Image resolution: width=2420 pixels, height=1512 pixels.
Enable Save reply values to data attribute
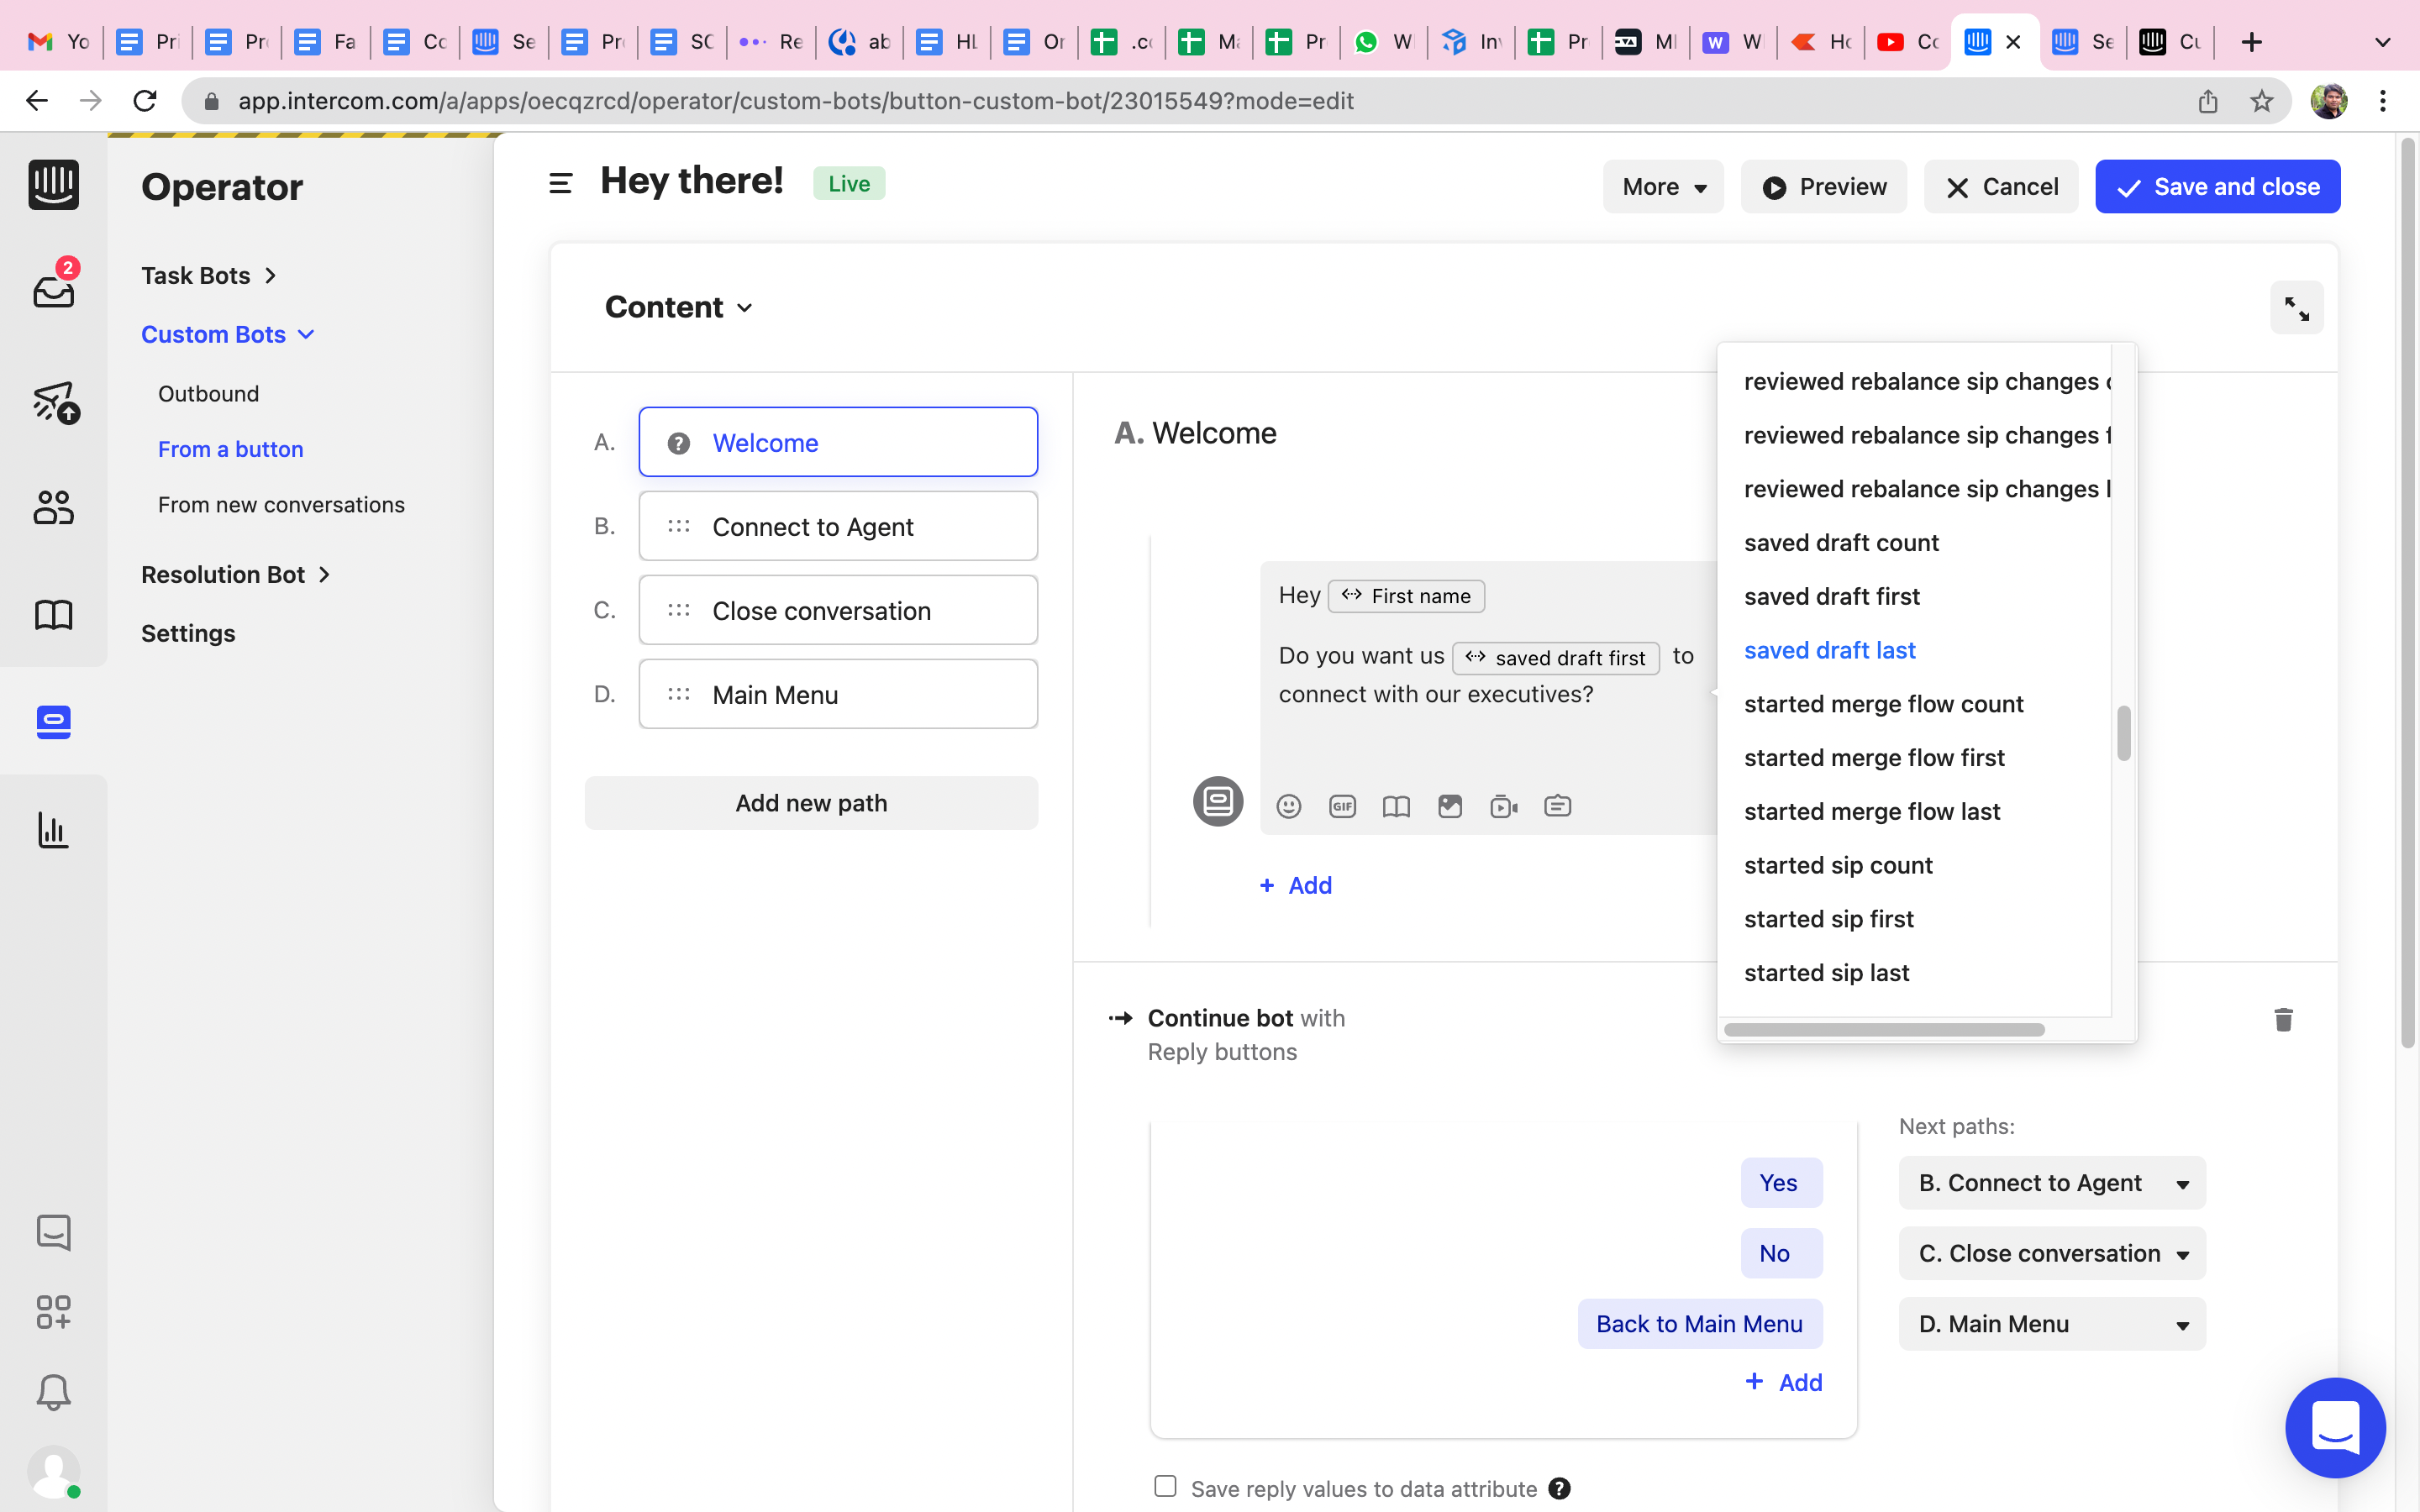point(1165,1486)
